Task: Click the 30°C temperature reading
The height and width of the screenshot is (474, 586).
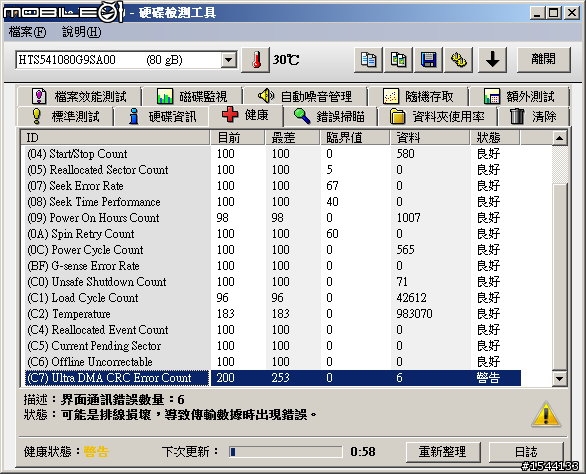Action: click(x=286, y=60)
